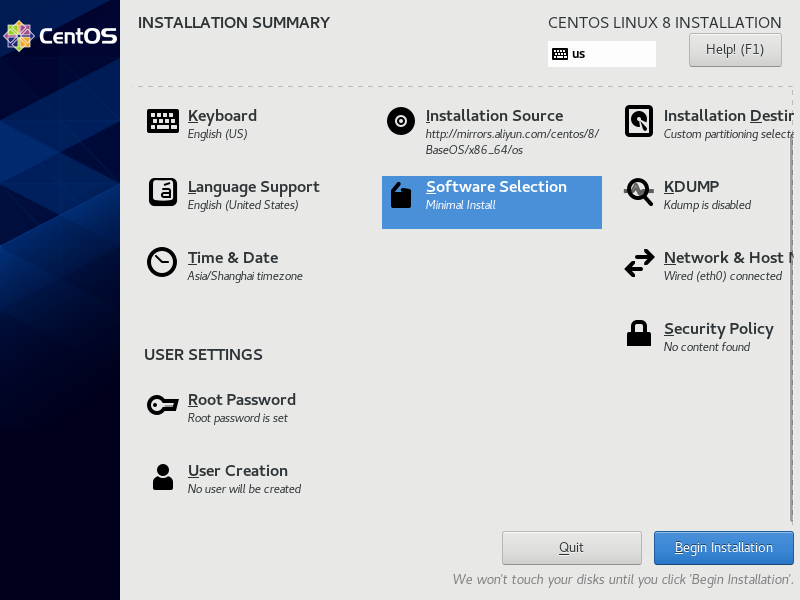Click 'Custom partitioning selected' status text

(729, 134)
